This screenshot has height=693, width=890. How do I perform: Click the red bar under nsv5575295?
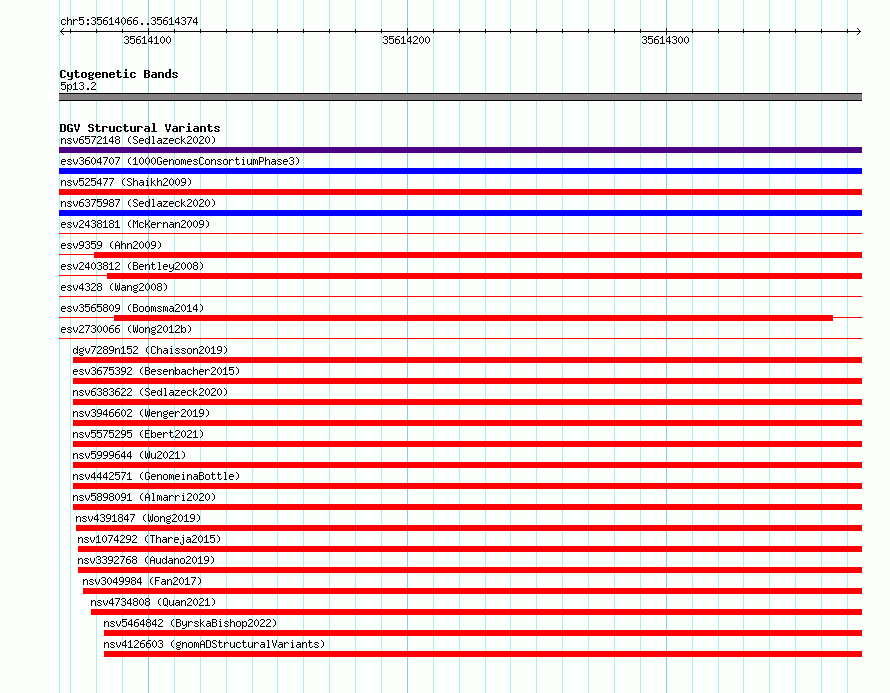pos(467,444)
